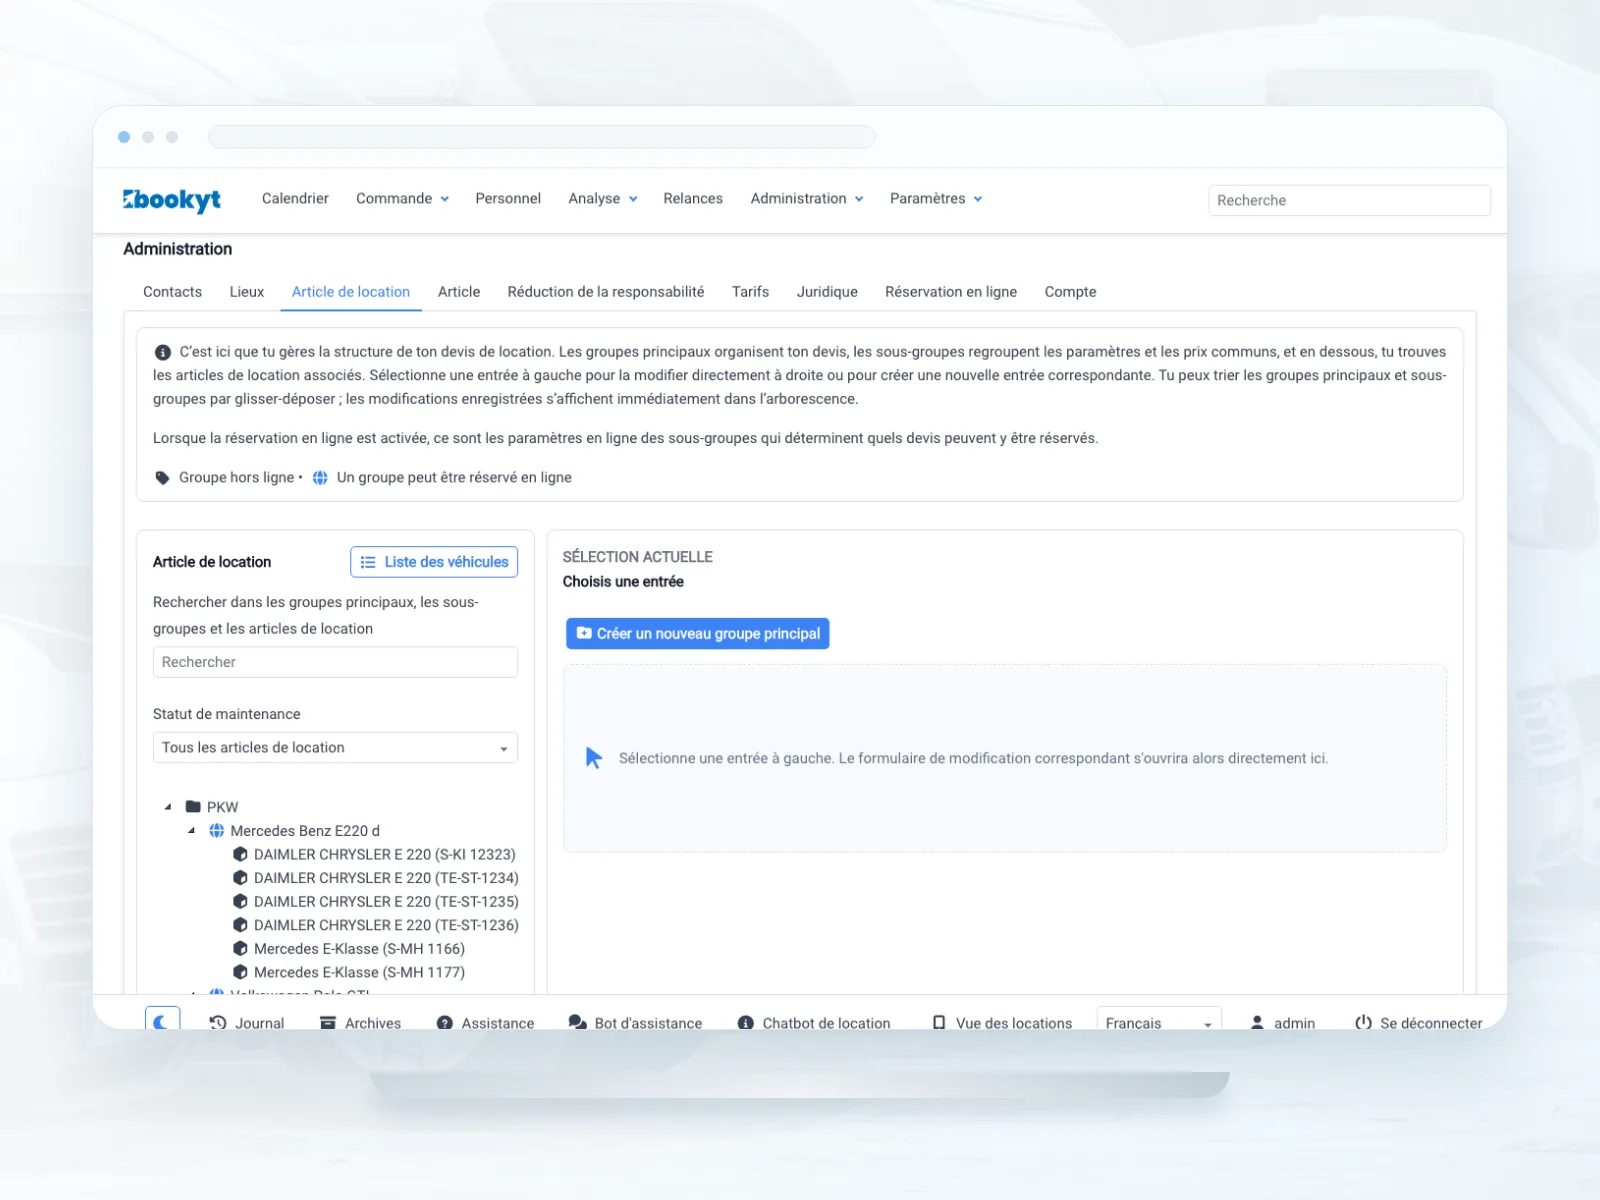This screenshot has width=1600, height=1200.
Task: Open the Analyse dropdown menu
Action: (x=603, y=199)
